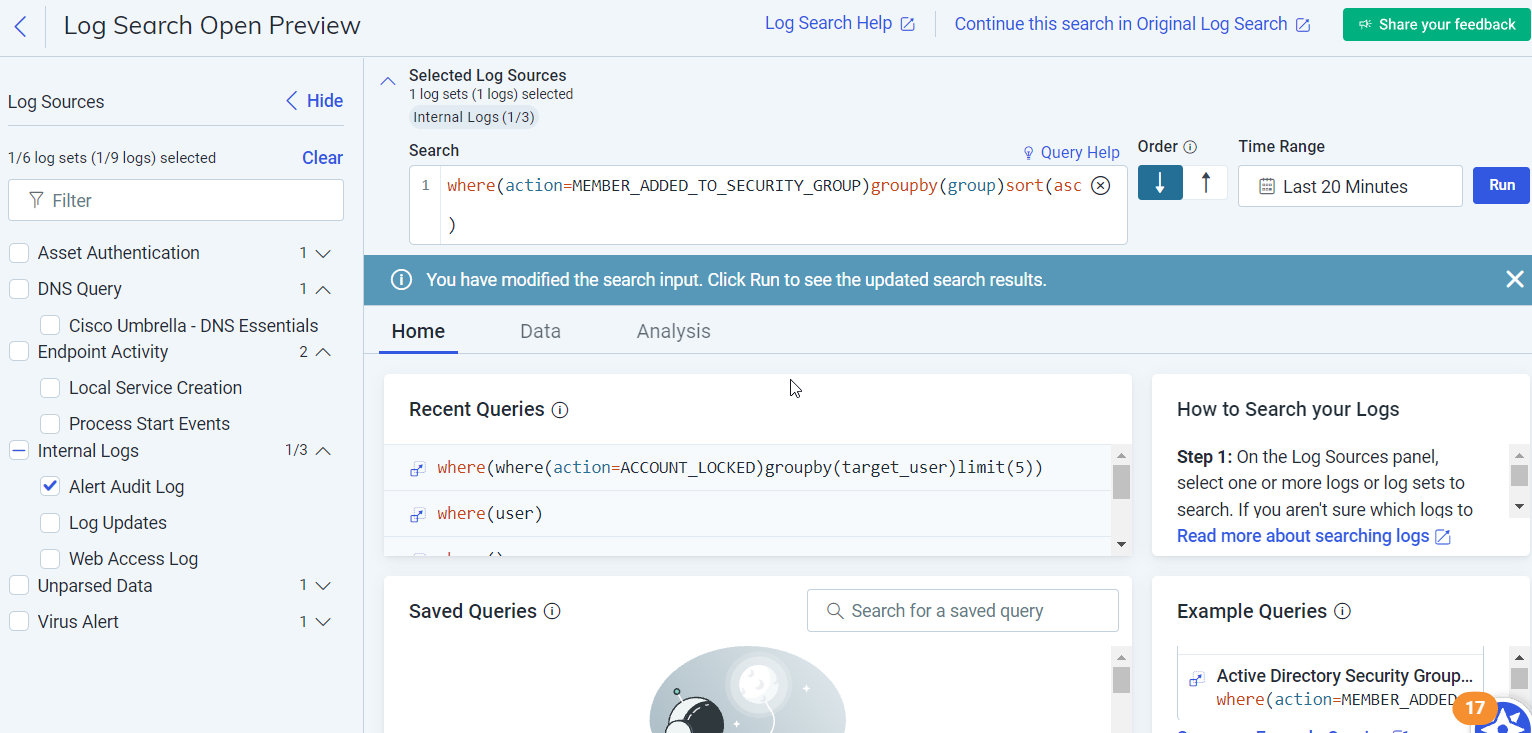Click the Recent Queries info icon
Image resolution: width=1532 pixels, height=733 pixels.
[560, 410]
